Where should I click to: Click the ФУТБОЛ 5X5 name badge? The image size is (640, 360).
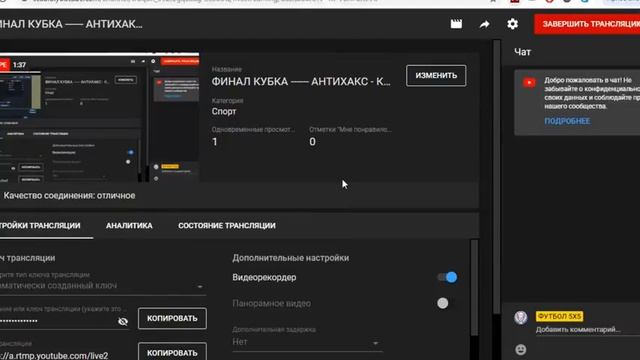(559, 316)
